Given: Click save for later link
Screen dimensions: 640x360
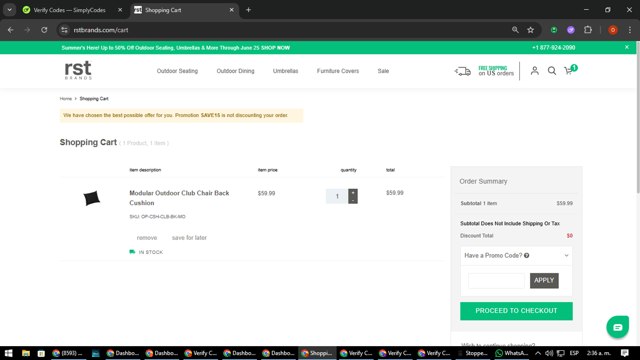Looking at the screenshot, I should click(x=189, y=238).
